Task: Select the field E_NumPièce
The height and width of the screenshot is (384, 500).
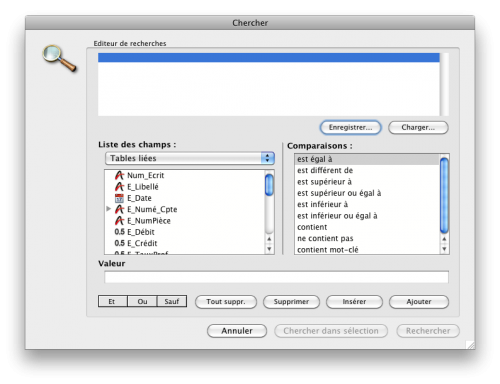Action: pos(149,221)
